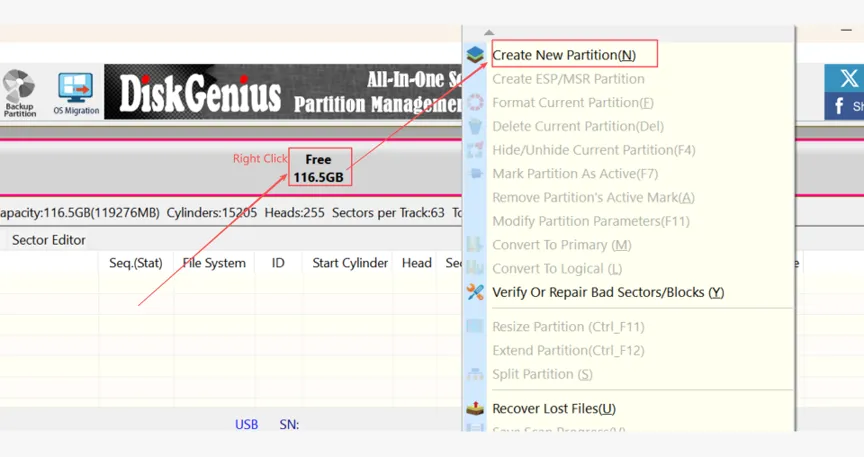Click the ID column header
864x457 pixels.
pyautogui.click(x=278, y=263)
